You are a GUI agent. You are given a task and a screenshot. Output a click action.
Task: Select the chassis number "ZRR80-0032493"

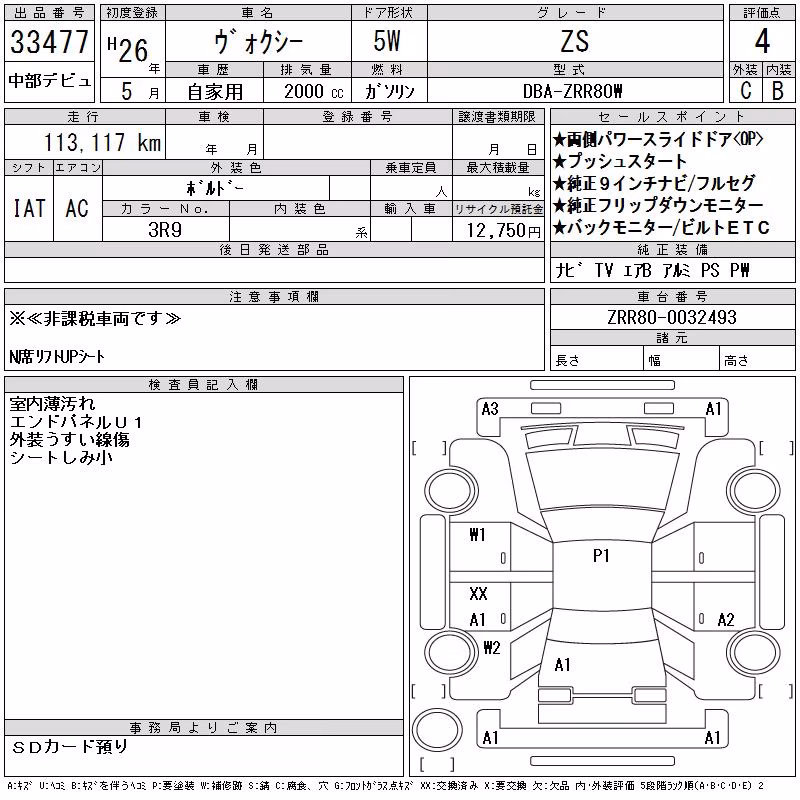tap(672, 318)
